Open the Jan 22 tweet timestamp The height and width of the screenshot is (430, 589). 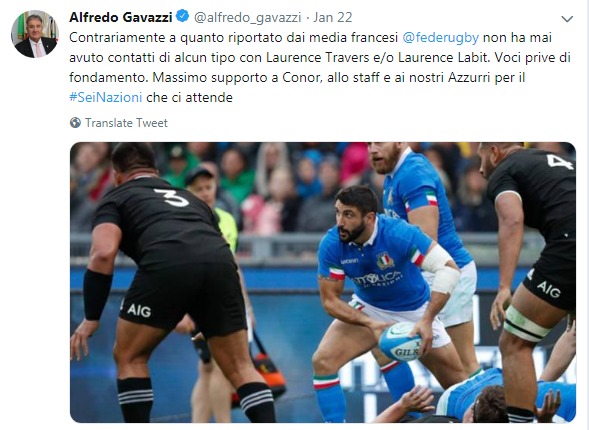pos(333,17)
